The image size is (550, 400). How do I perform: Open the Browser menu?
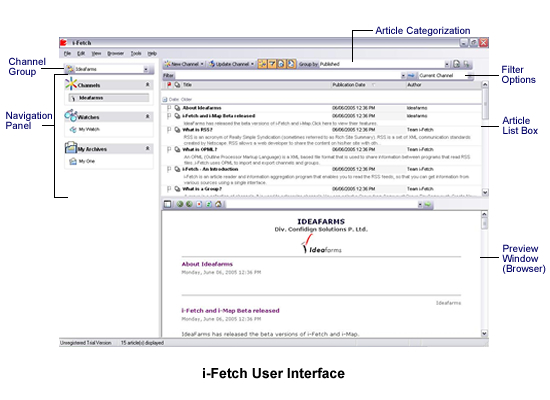click(x=115, y=53)
